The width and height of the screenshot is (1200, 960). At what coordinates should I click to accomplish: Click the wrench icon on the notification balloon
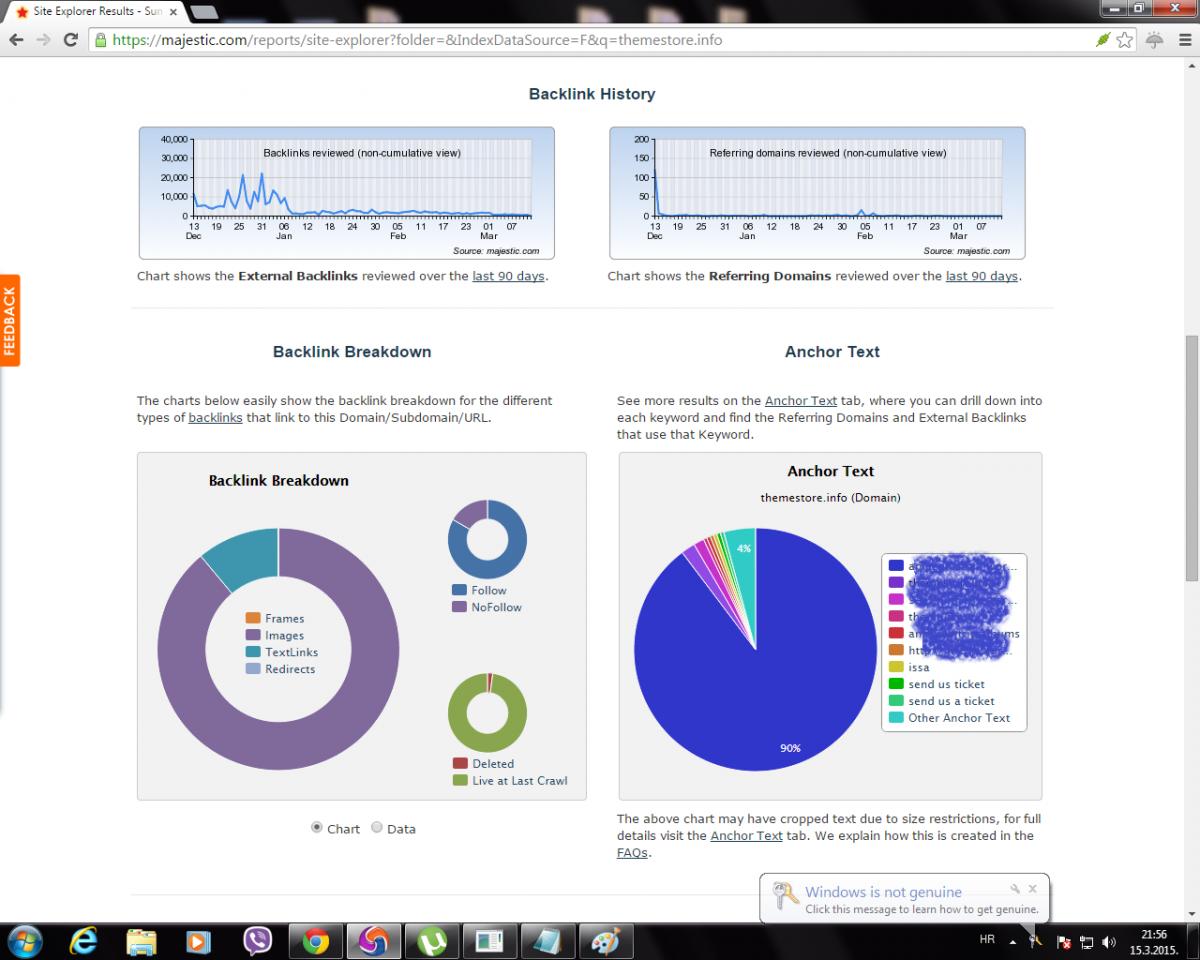(1015, 888)
